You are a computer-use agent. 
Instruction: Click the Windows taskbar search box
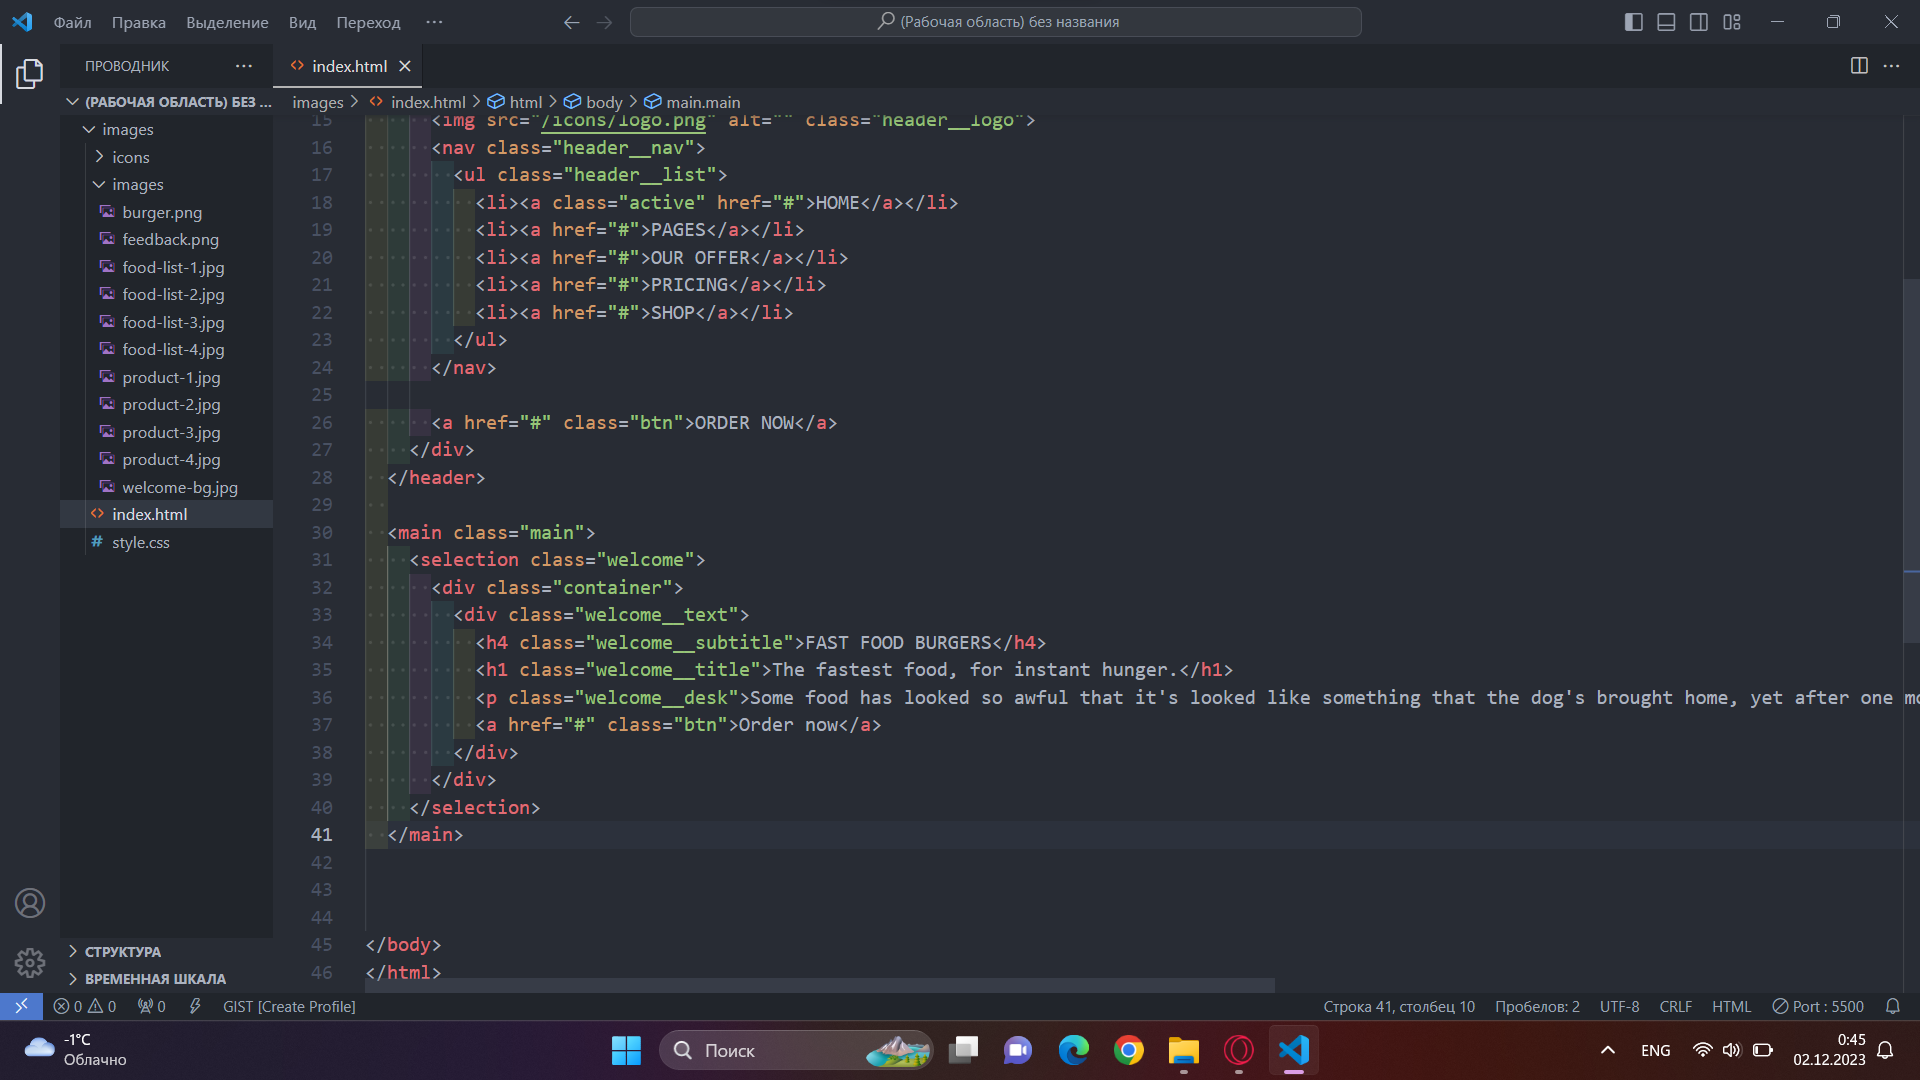pyautogui.click(x=796, y=1050)
